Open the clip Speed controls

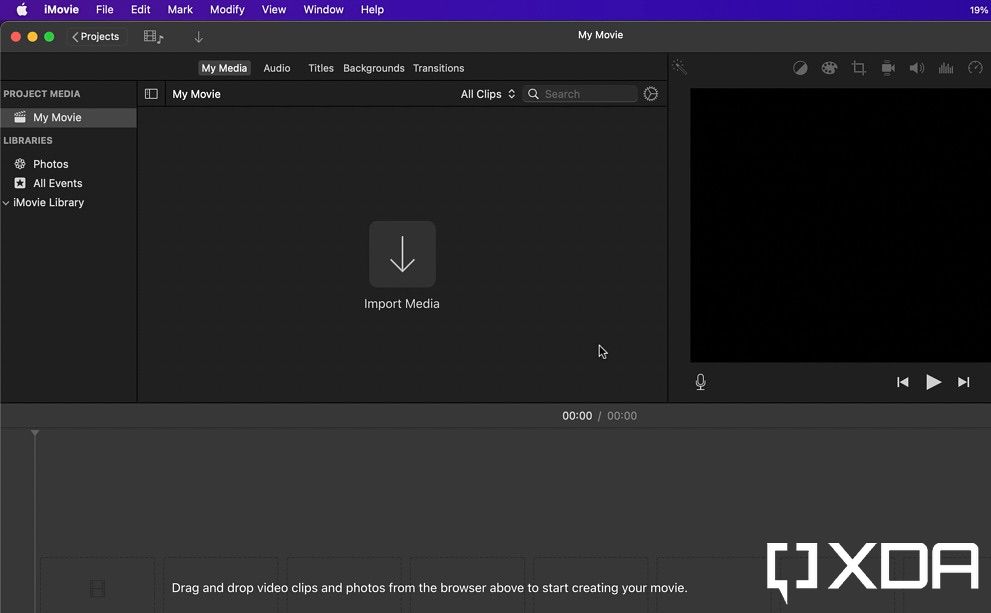click(974, 67)
